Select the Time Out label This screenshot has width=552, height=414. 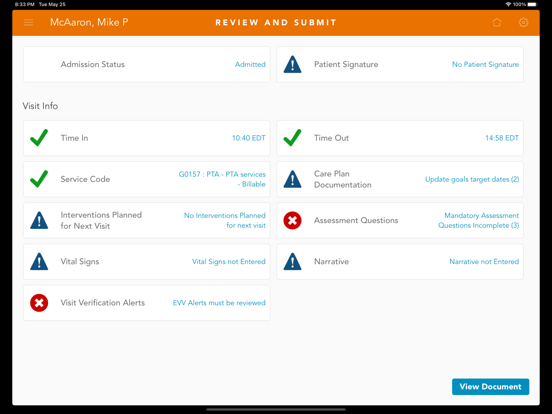[x=331, y=138]
